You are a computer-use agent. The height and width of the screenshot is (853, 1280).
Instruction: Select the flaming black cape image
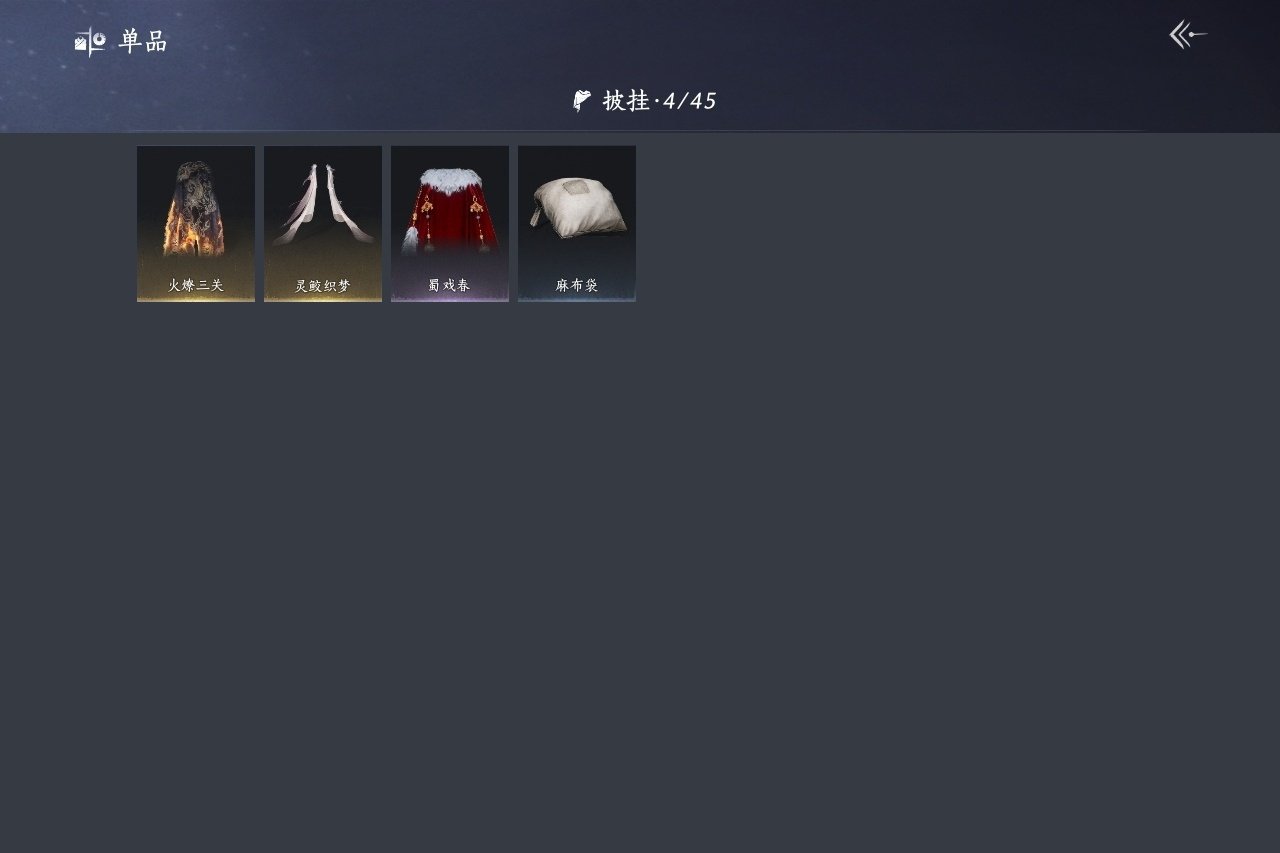(x=196, y=209)
